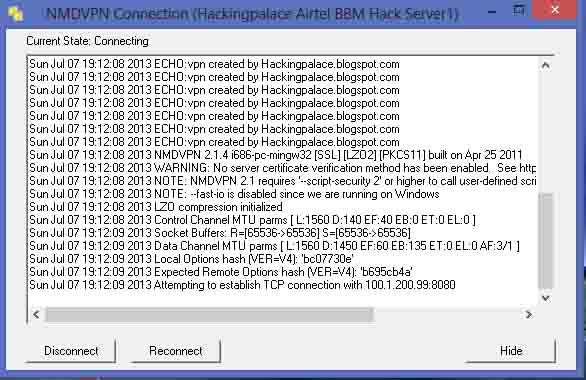The height and width of the screenshot is (380, 586).
Task: Select the 'LZO compression initialized' line
Action: point(156,207)
